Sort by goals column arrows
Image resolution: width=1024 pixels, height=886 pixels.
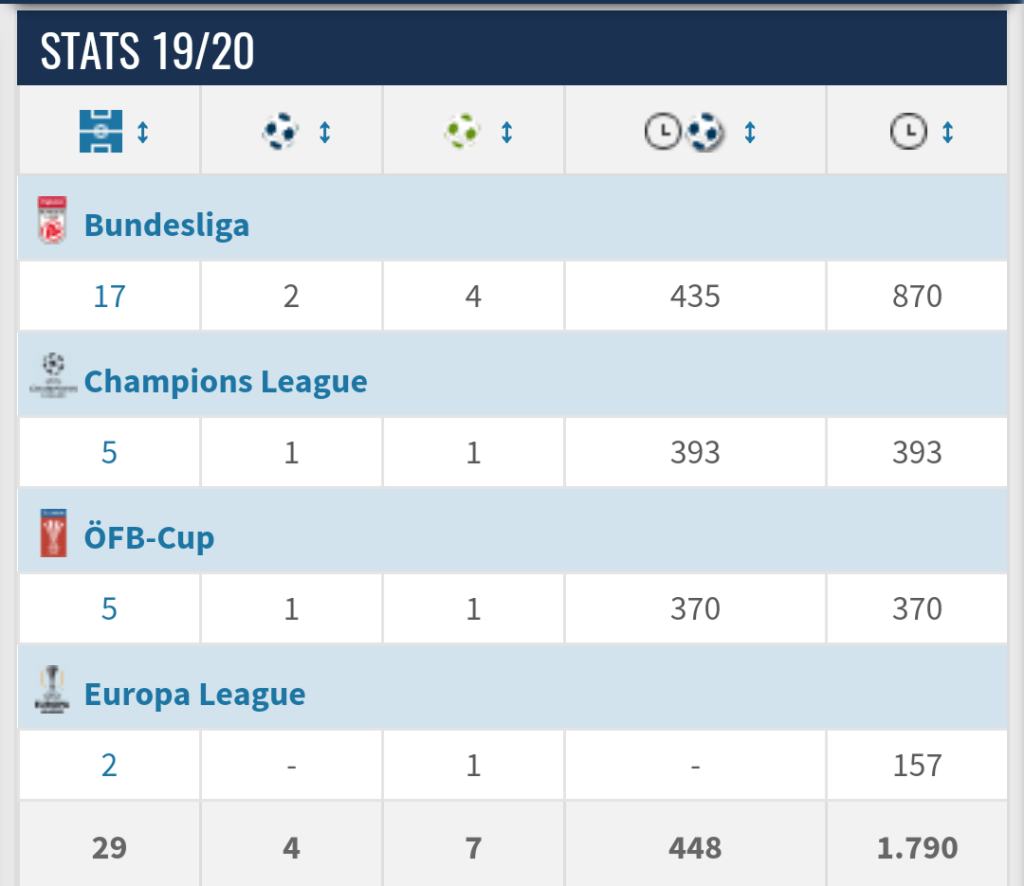[324, 131]
